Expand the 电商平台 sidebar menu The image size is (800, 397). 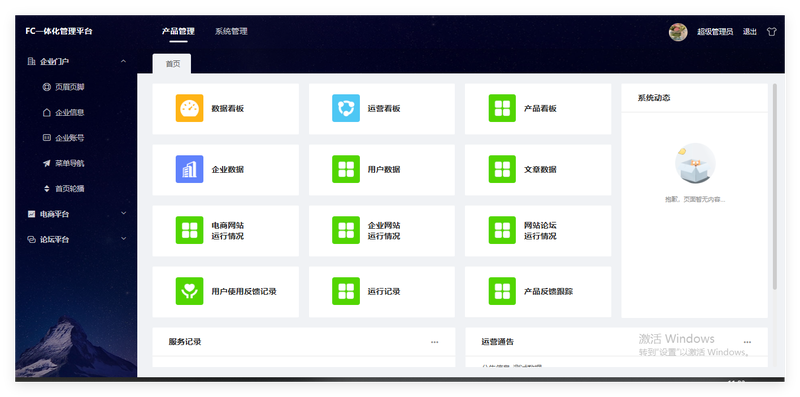pos(76,214)
